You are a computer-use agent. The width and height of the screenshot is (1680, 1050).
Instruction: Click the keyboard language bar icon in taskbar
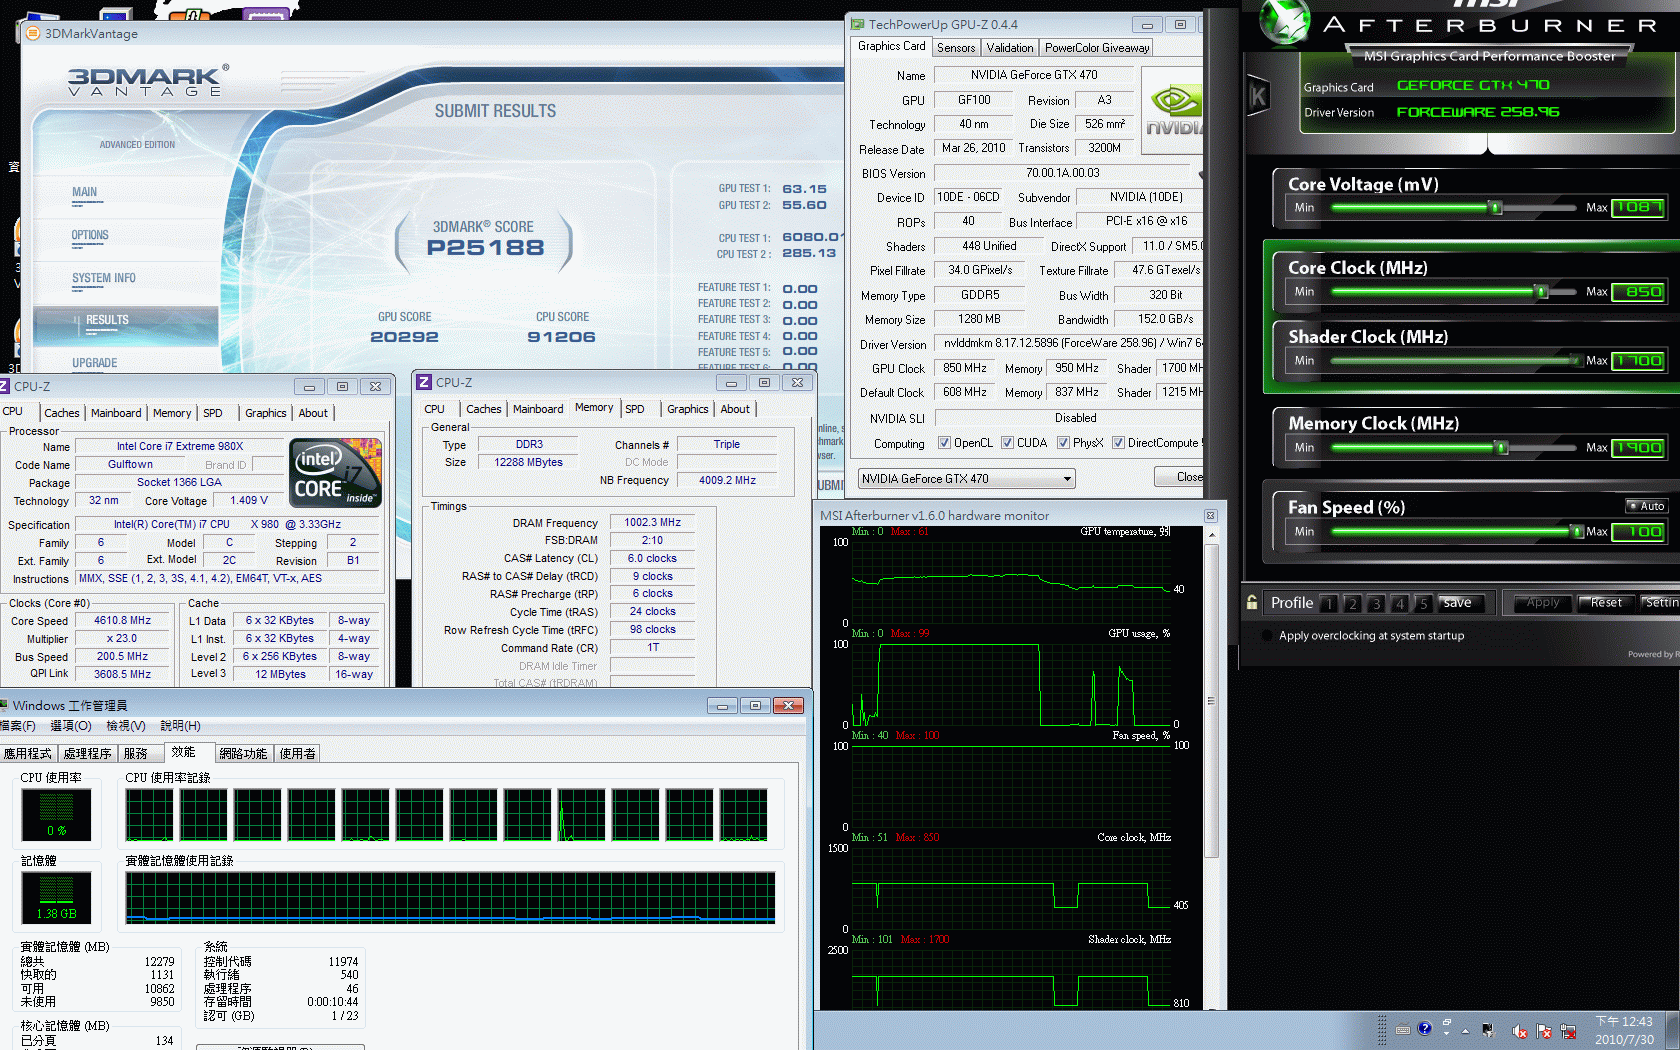pyautogui.click(x=1403, y=1029)
